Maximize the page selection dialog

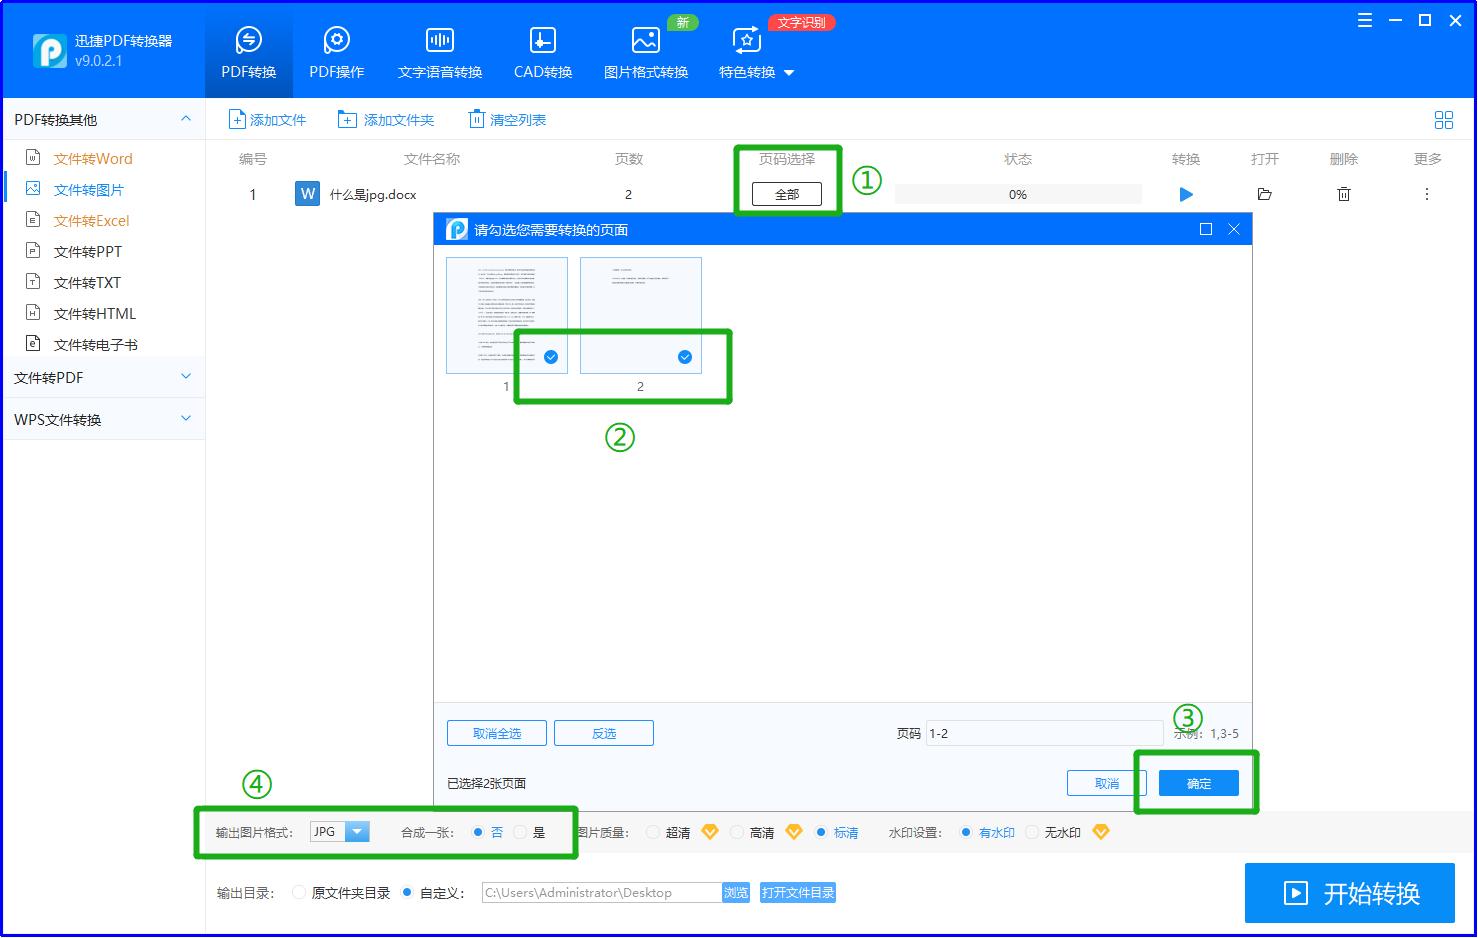coord(1206,229)
